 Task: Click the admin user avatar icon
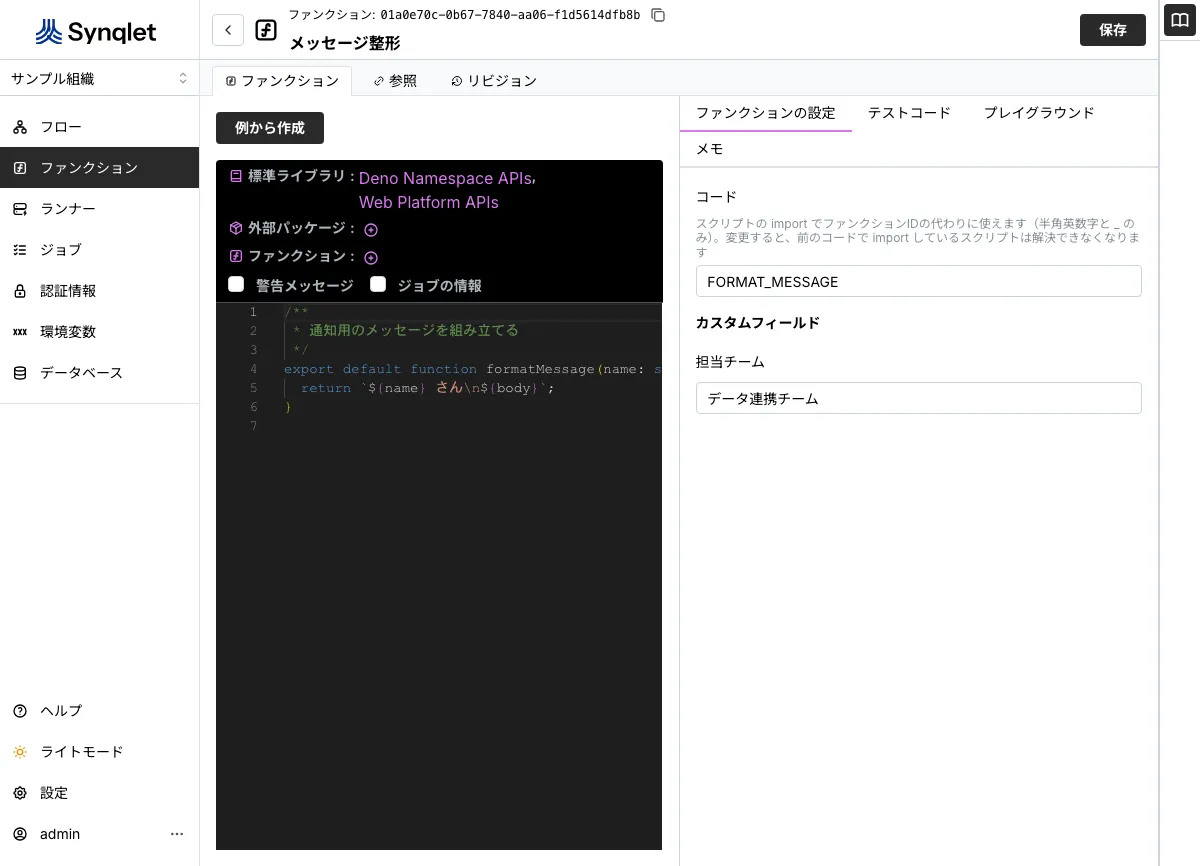(20, 834)
